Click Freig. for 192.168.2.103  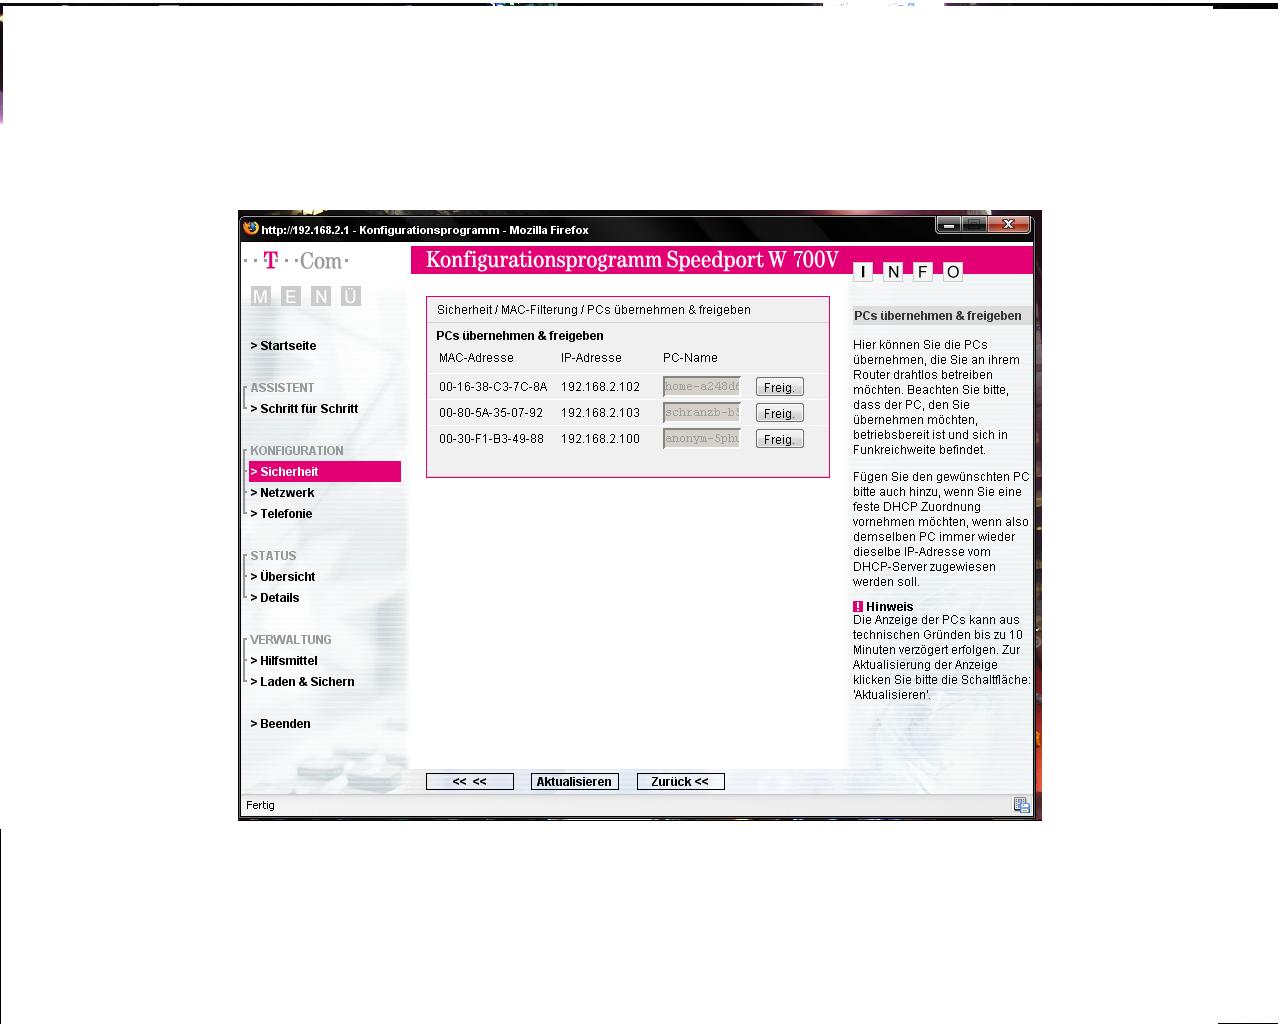(779, 413)
